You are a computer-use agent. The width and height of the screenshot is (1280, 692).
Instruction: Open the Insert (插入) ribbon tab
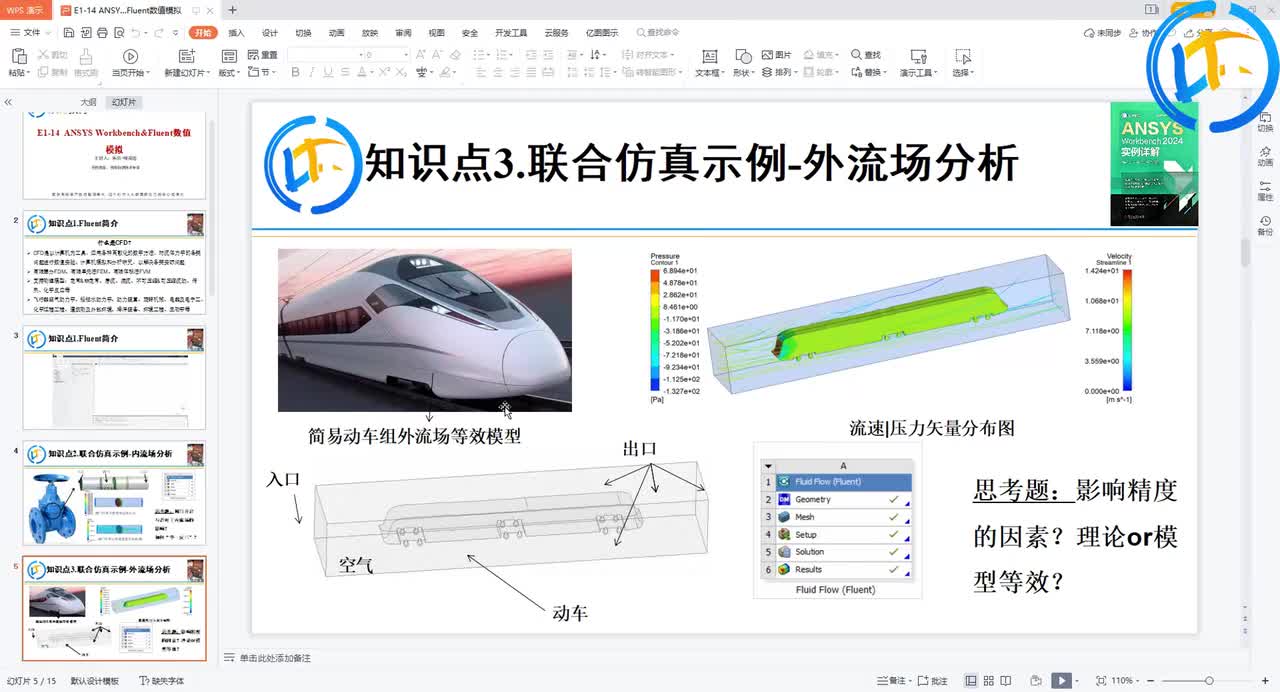pos(236,33)
